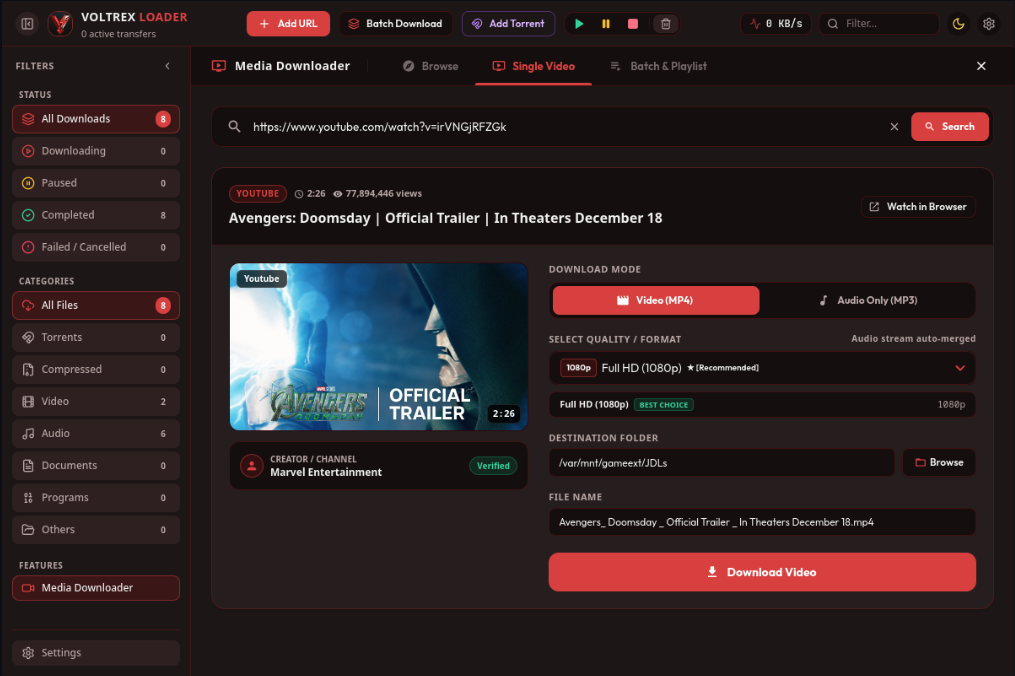Click the Download Video button
Viewport: 1015px width, 676px height.
(762, 572)
